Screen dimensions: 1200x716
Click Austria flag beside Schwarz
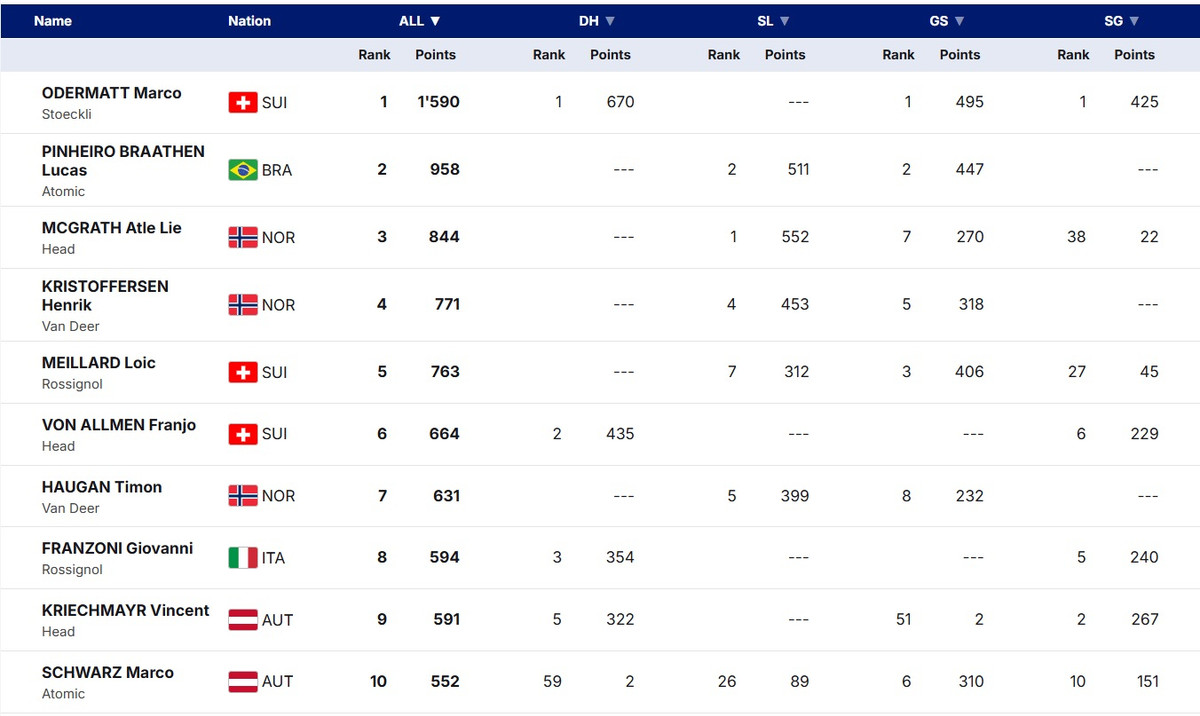point(243,682)
